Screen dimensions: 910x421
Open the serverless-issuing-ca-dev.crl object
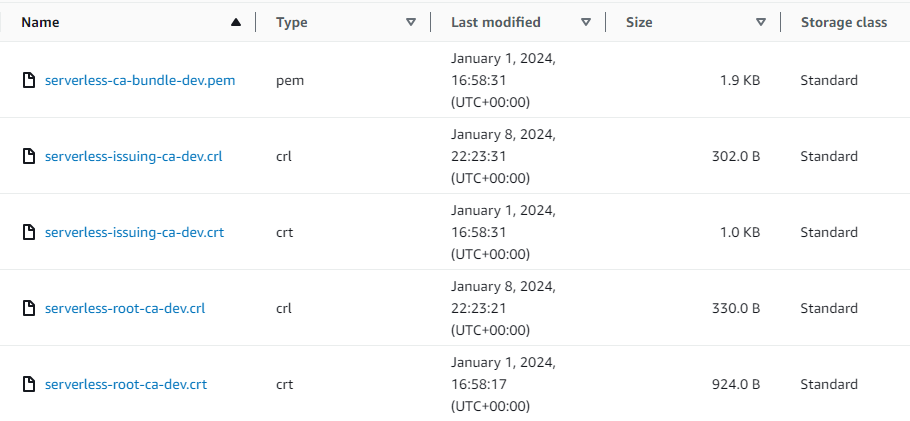(x=133, y=156)
